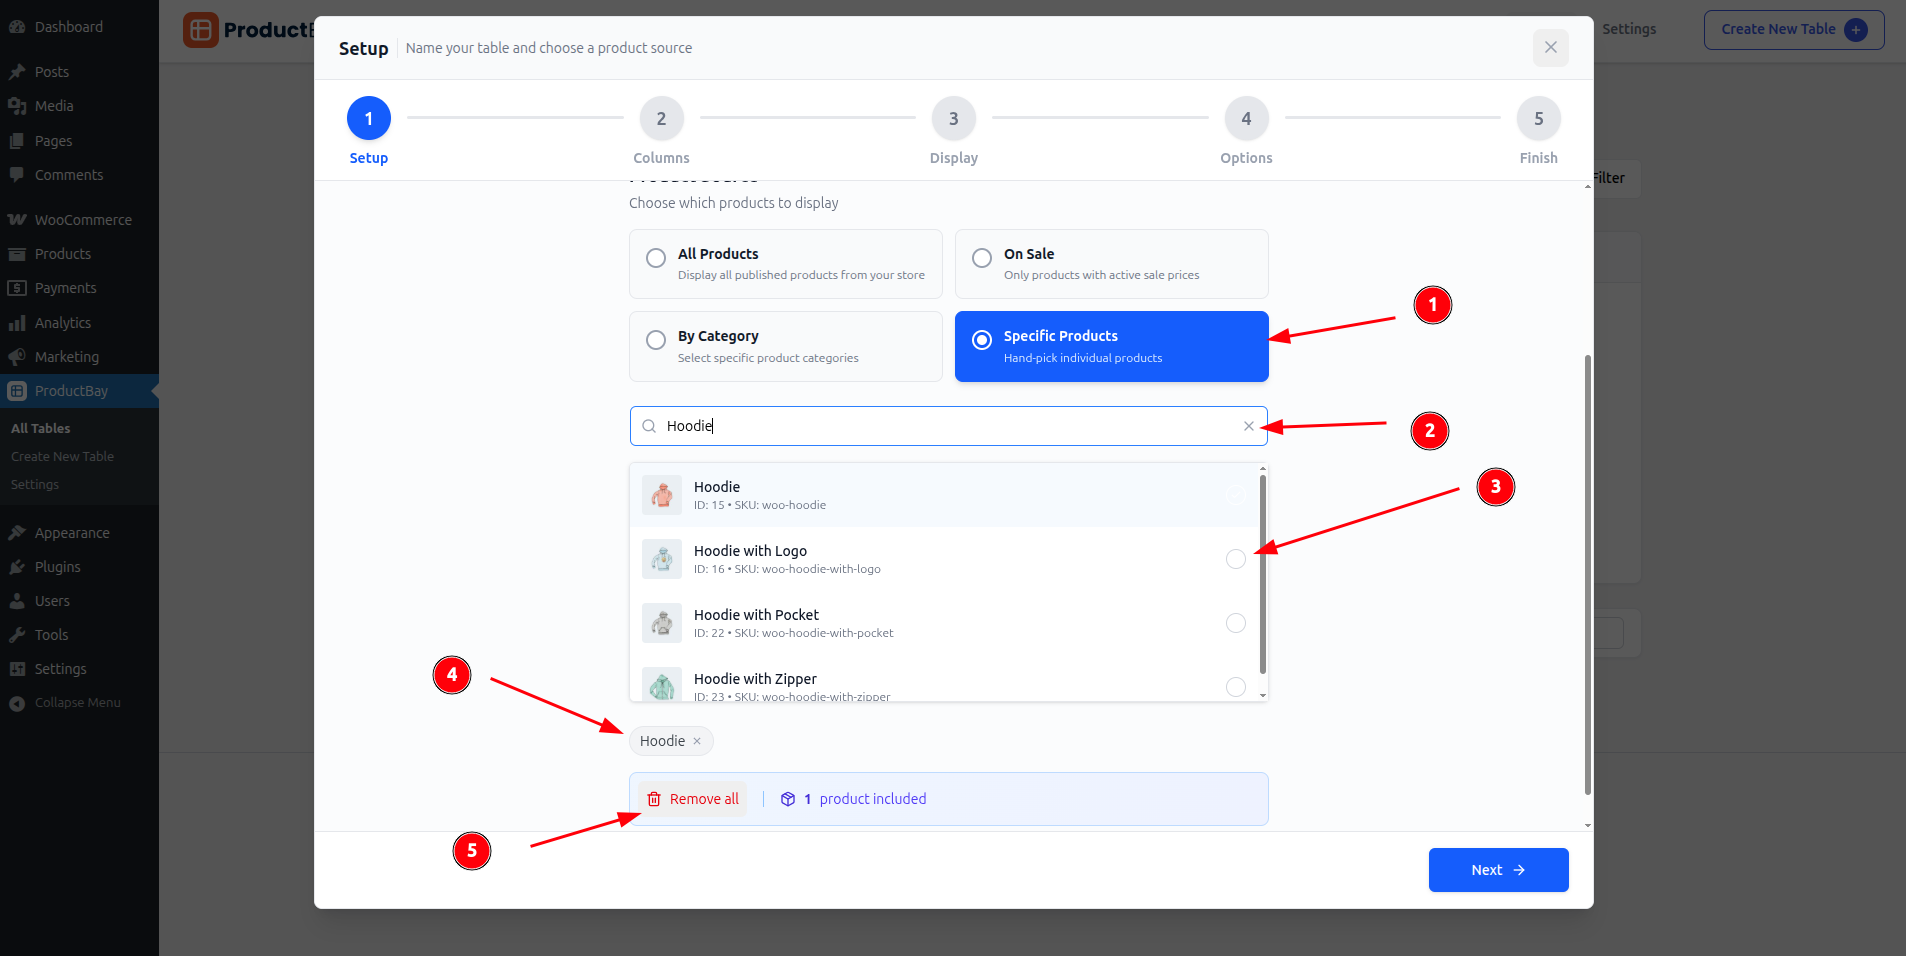The image size is (1906, 956).
Task: Collapse the WordPress admin menu
Action: click(65, 703)
